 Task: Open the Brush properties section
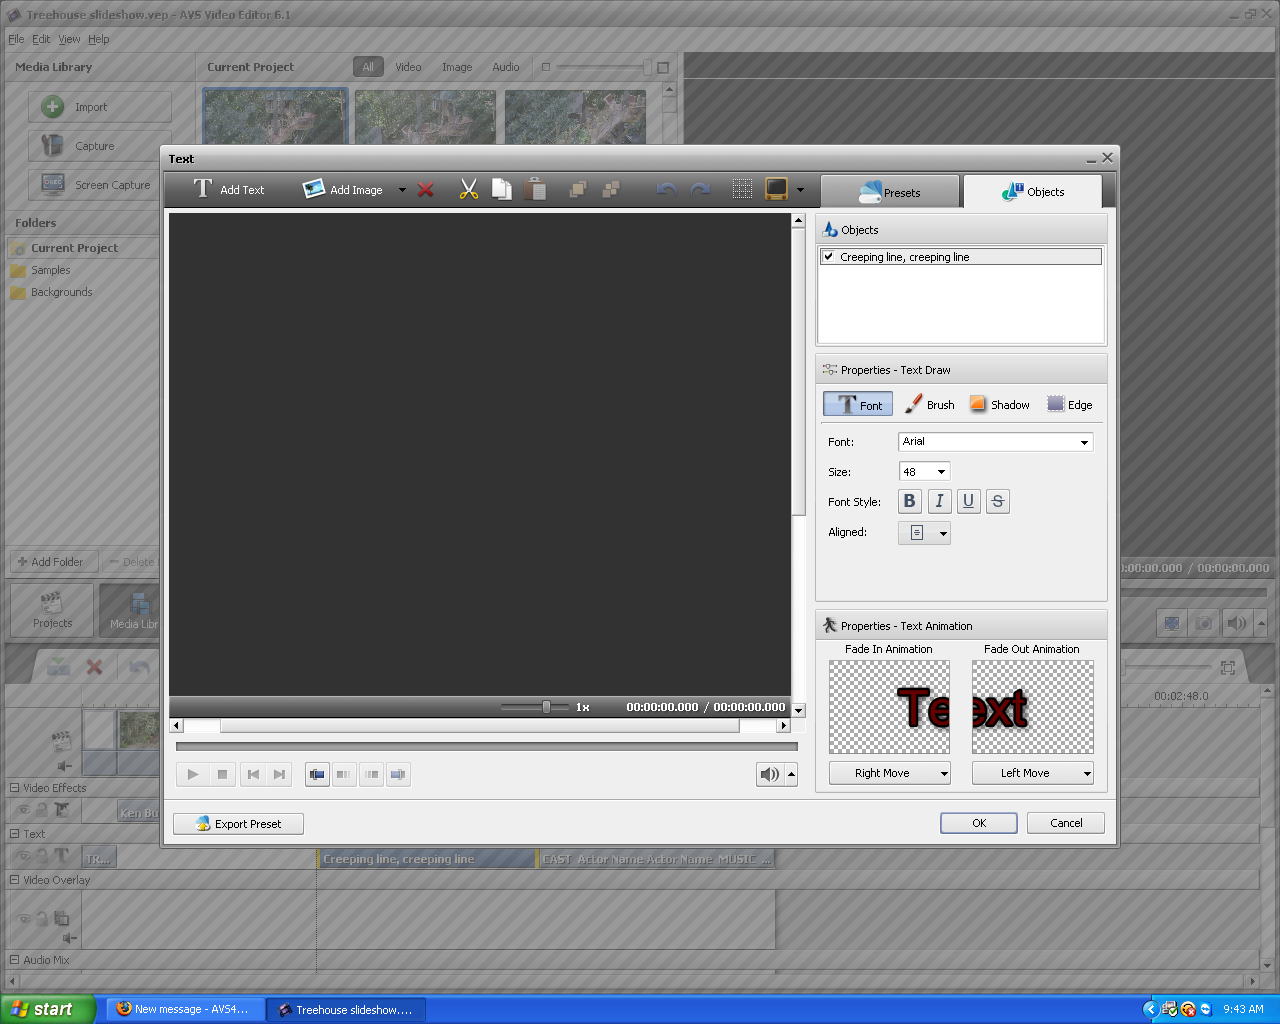[x=930, y=404]
